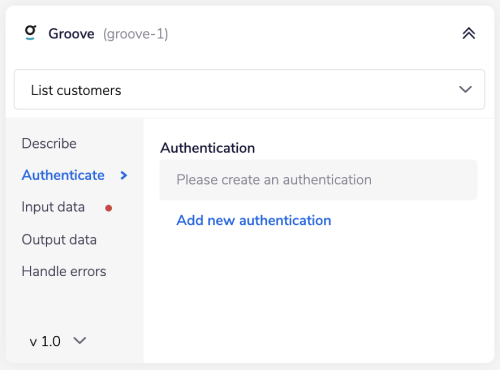Go to the Output data tab

pos(59,240)
